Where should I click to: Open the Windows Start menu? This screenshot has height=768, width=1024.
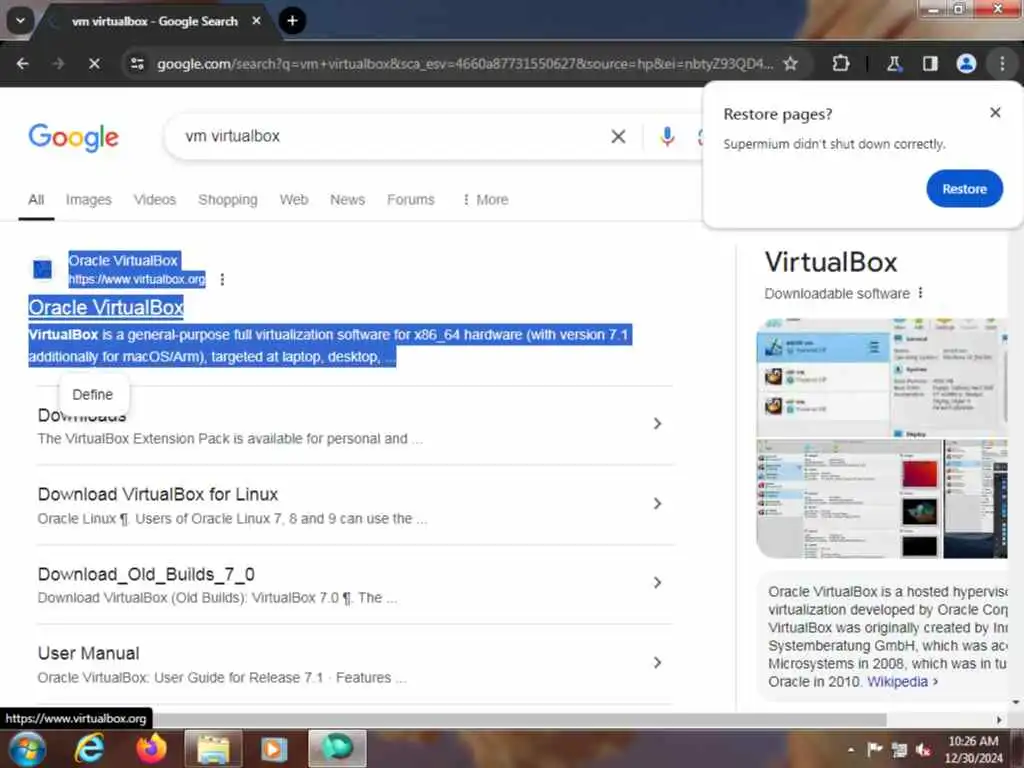(27, 748)
